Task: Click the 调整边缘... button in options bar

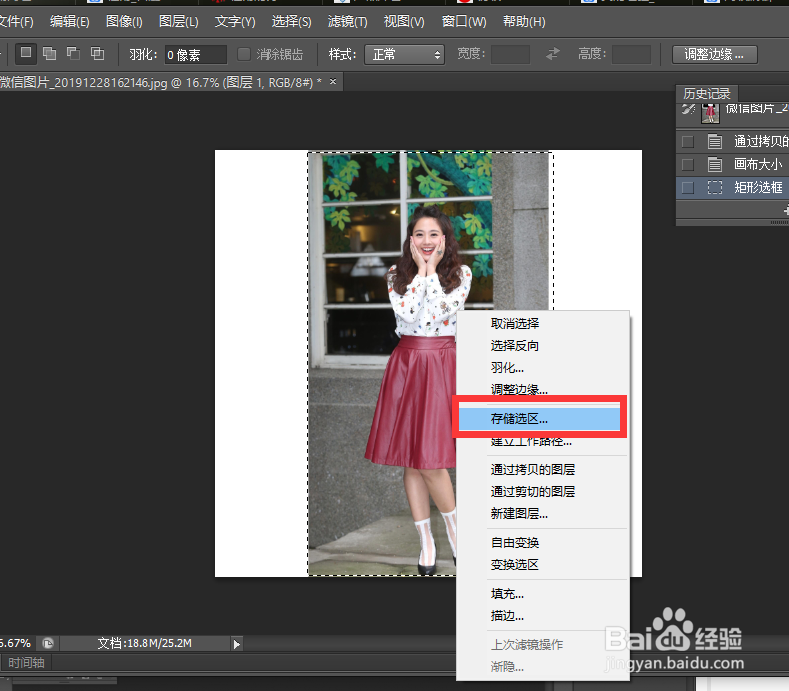Action: tap(715, 54)
